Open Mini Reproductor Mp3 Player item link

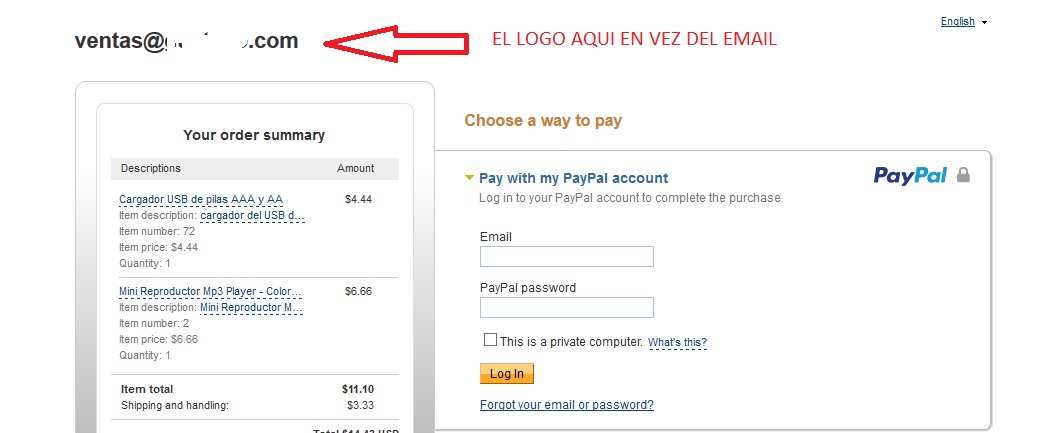(211, 292)
